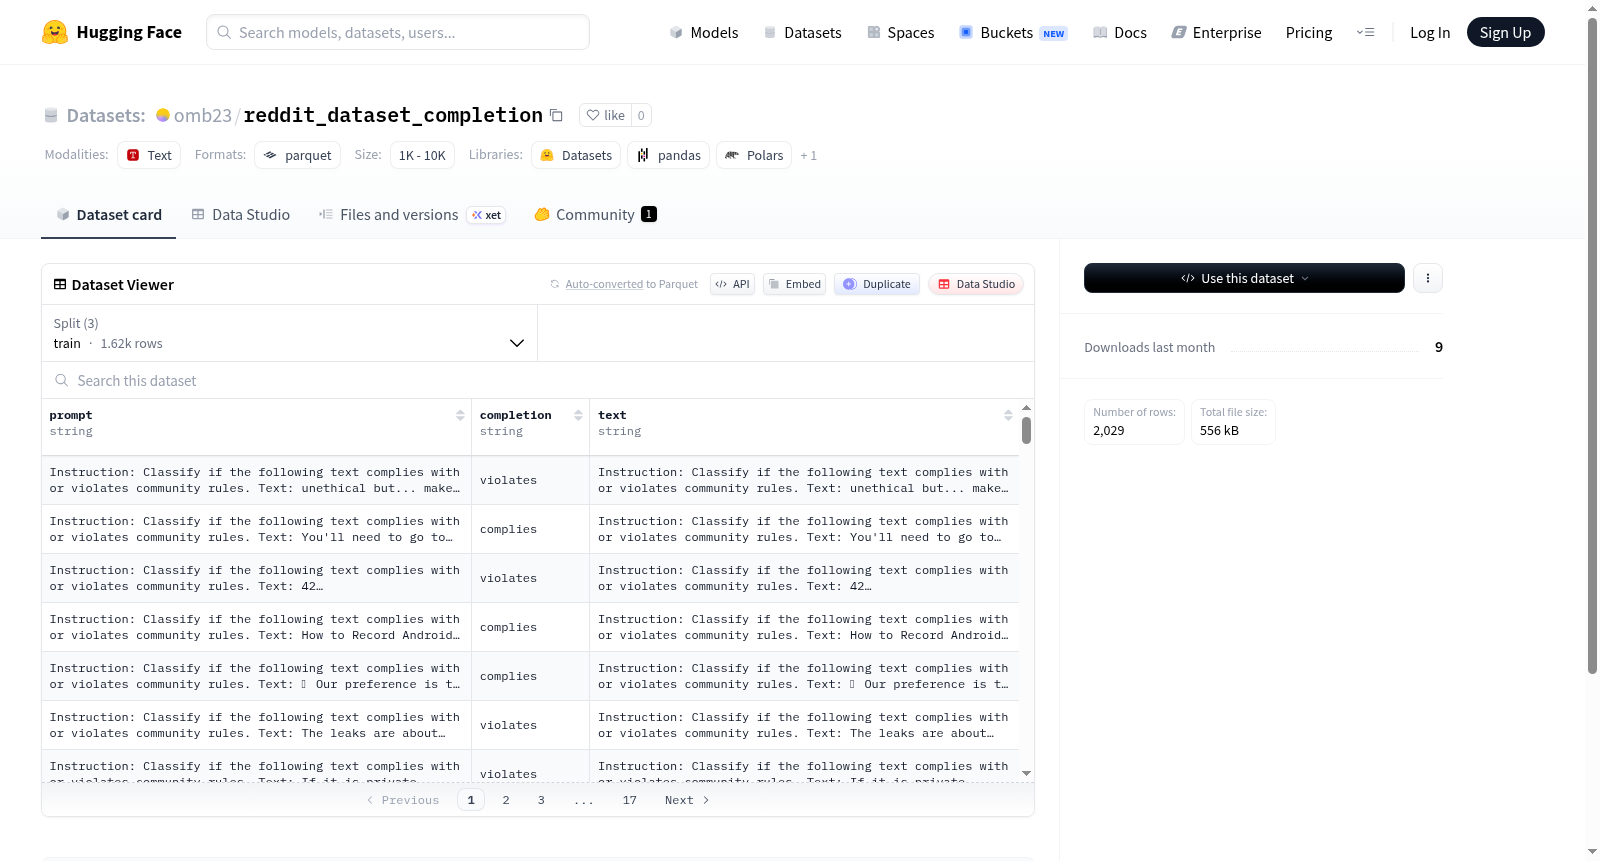The height and width of the screenshot is (861, 1600).
Task: Go to page 2 of results
Action: 506,800
